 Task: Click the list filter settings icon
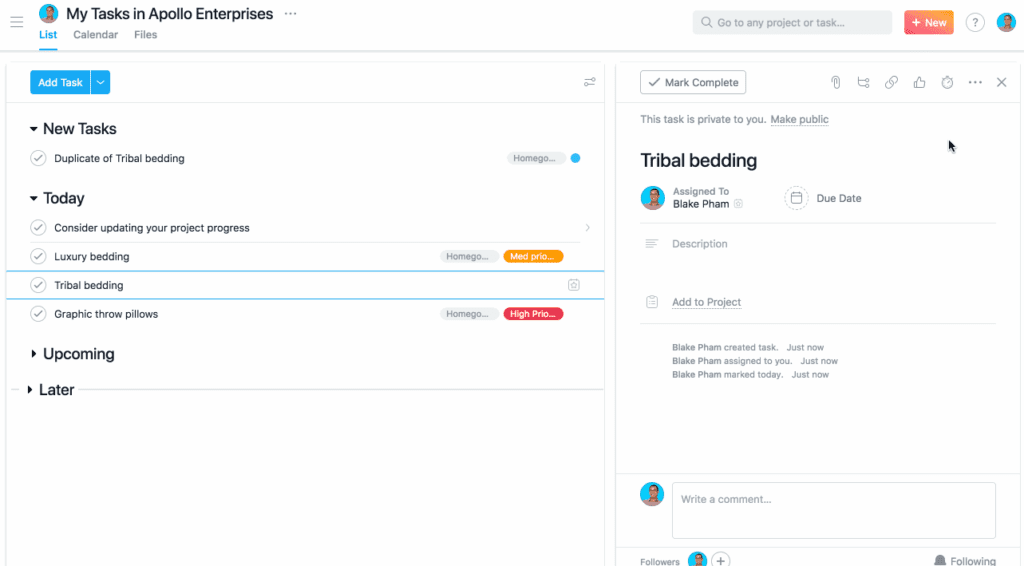590,83
